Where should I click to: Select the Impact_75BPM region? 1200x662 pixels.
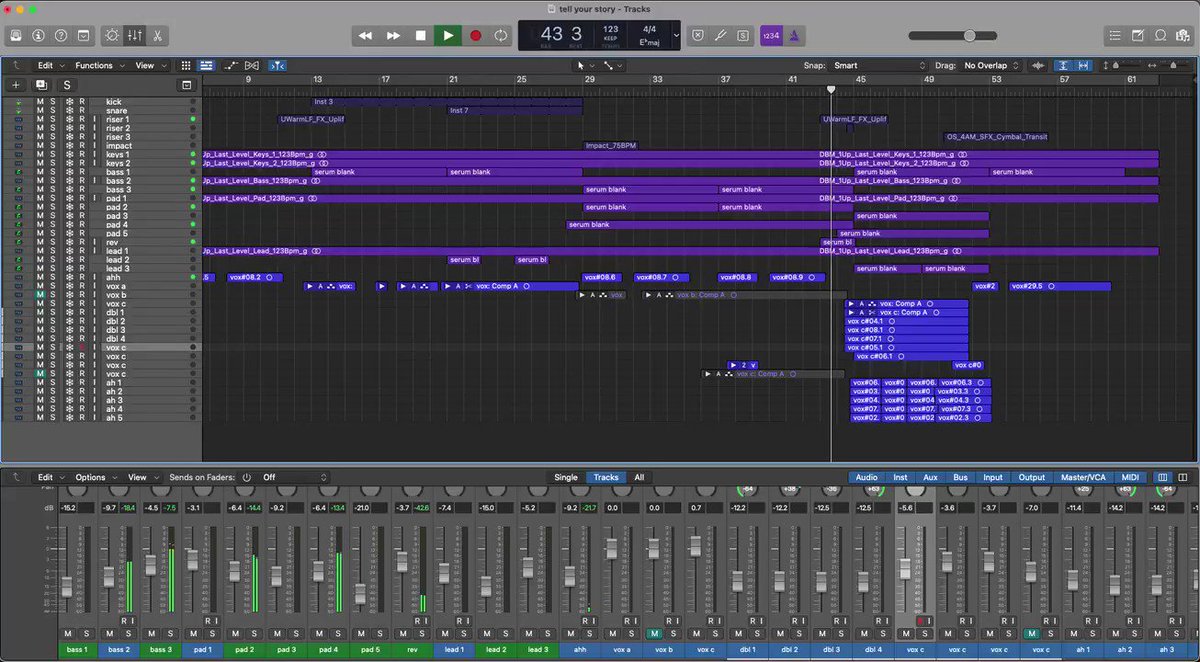(x=610, y=145)
